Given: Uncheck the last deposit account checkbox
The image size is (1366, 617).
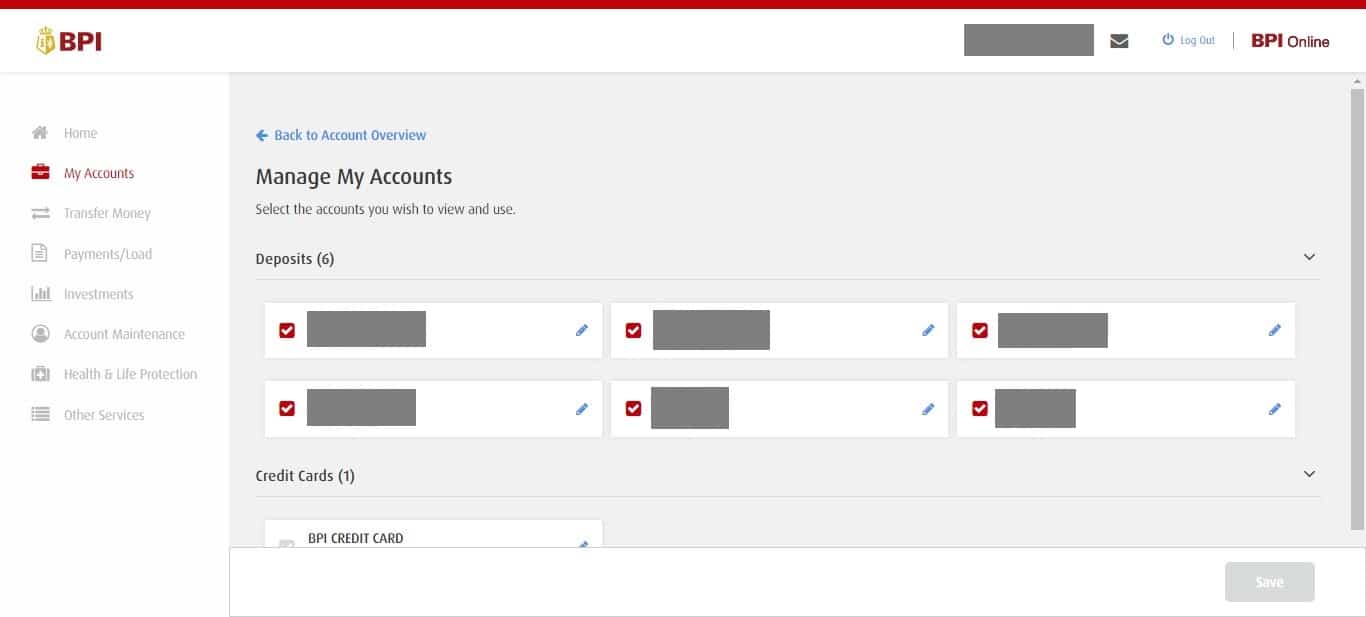Looking at the screenshot, I should pyautogui.click(x=980, y=408).
